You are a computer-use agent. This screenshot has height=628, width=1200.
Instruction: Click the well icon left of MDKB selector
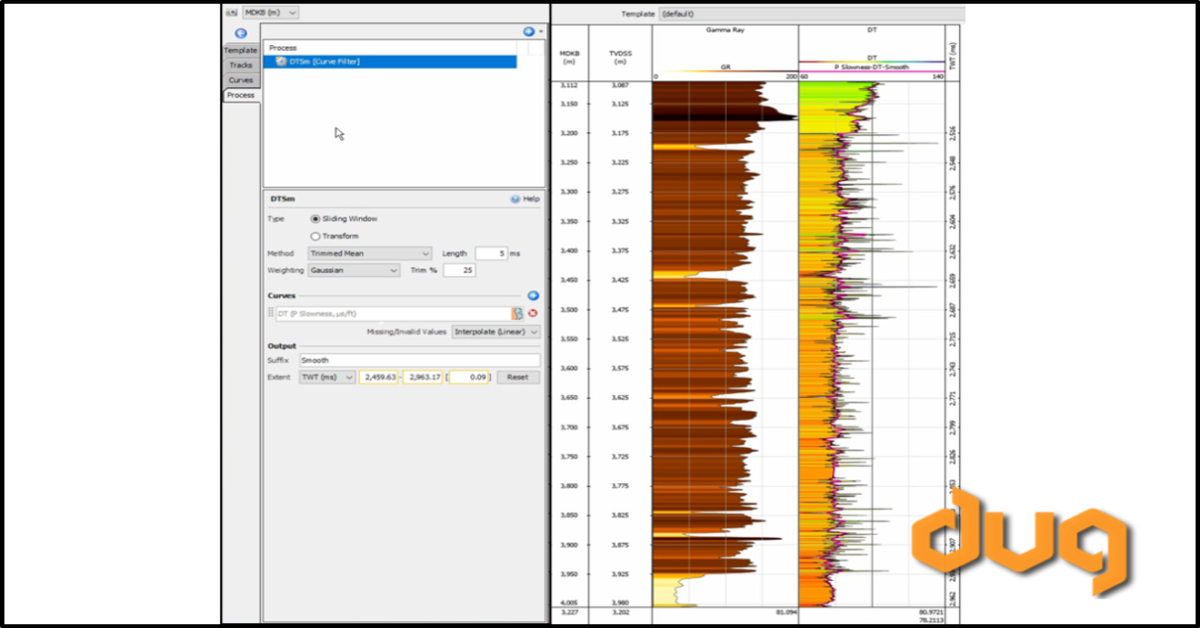tap(231, 13)
